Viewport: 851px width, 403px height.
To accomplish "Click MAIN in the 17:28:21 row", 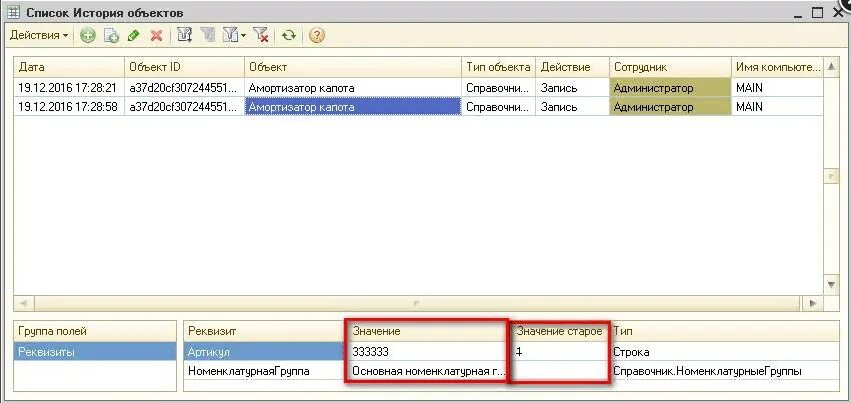I will pyautogui.click(x=777, y=88).
